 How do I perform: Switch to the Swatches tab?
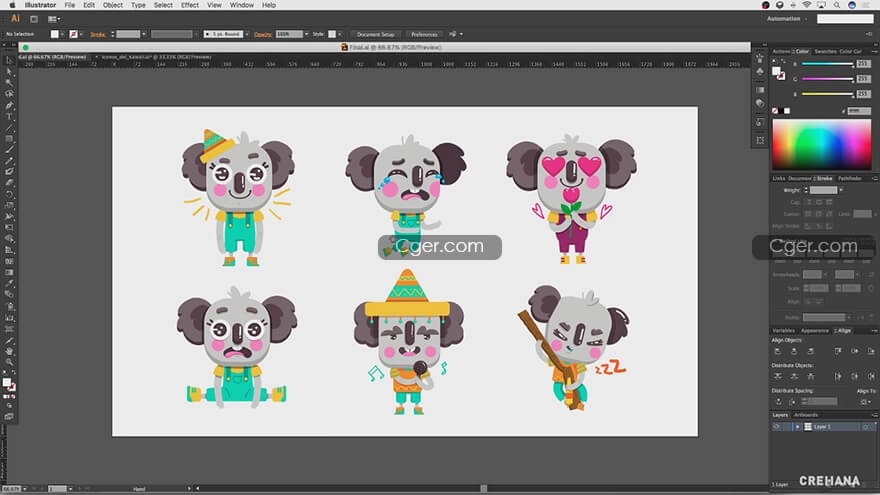(825, 51)
